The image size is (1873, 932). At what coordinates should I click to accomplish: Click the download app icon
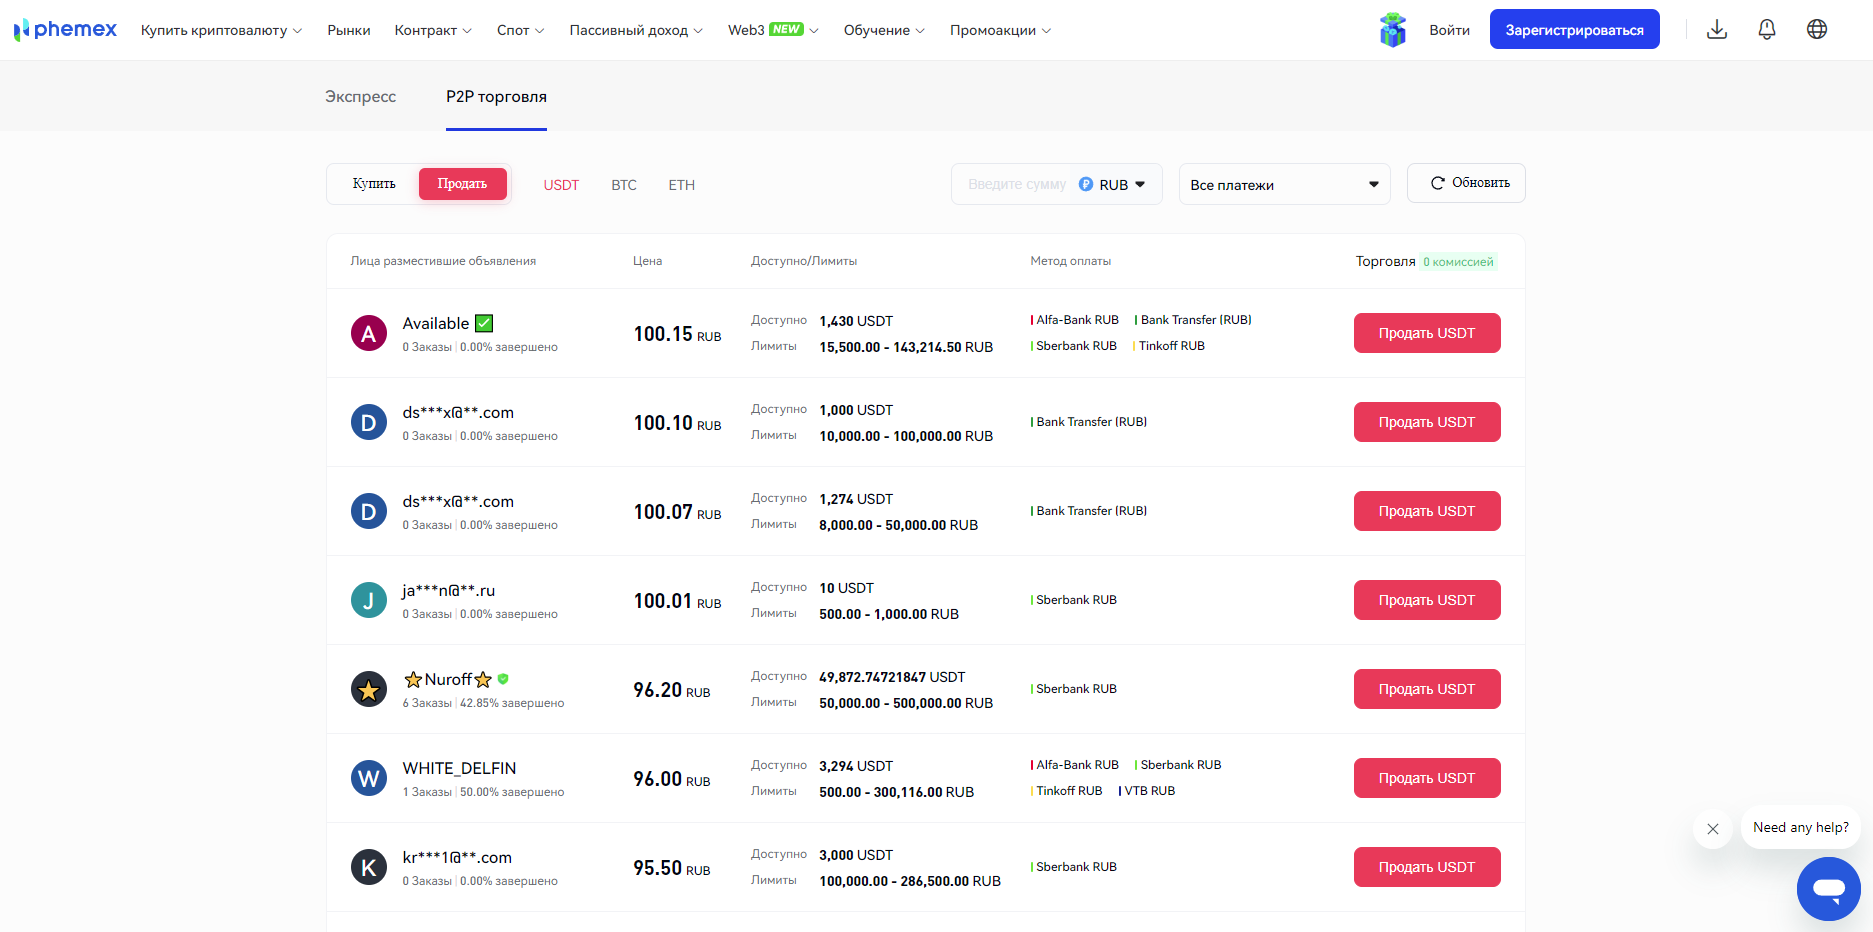1717,30
